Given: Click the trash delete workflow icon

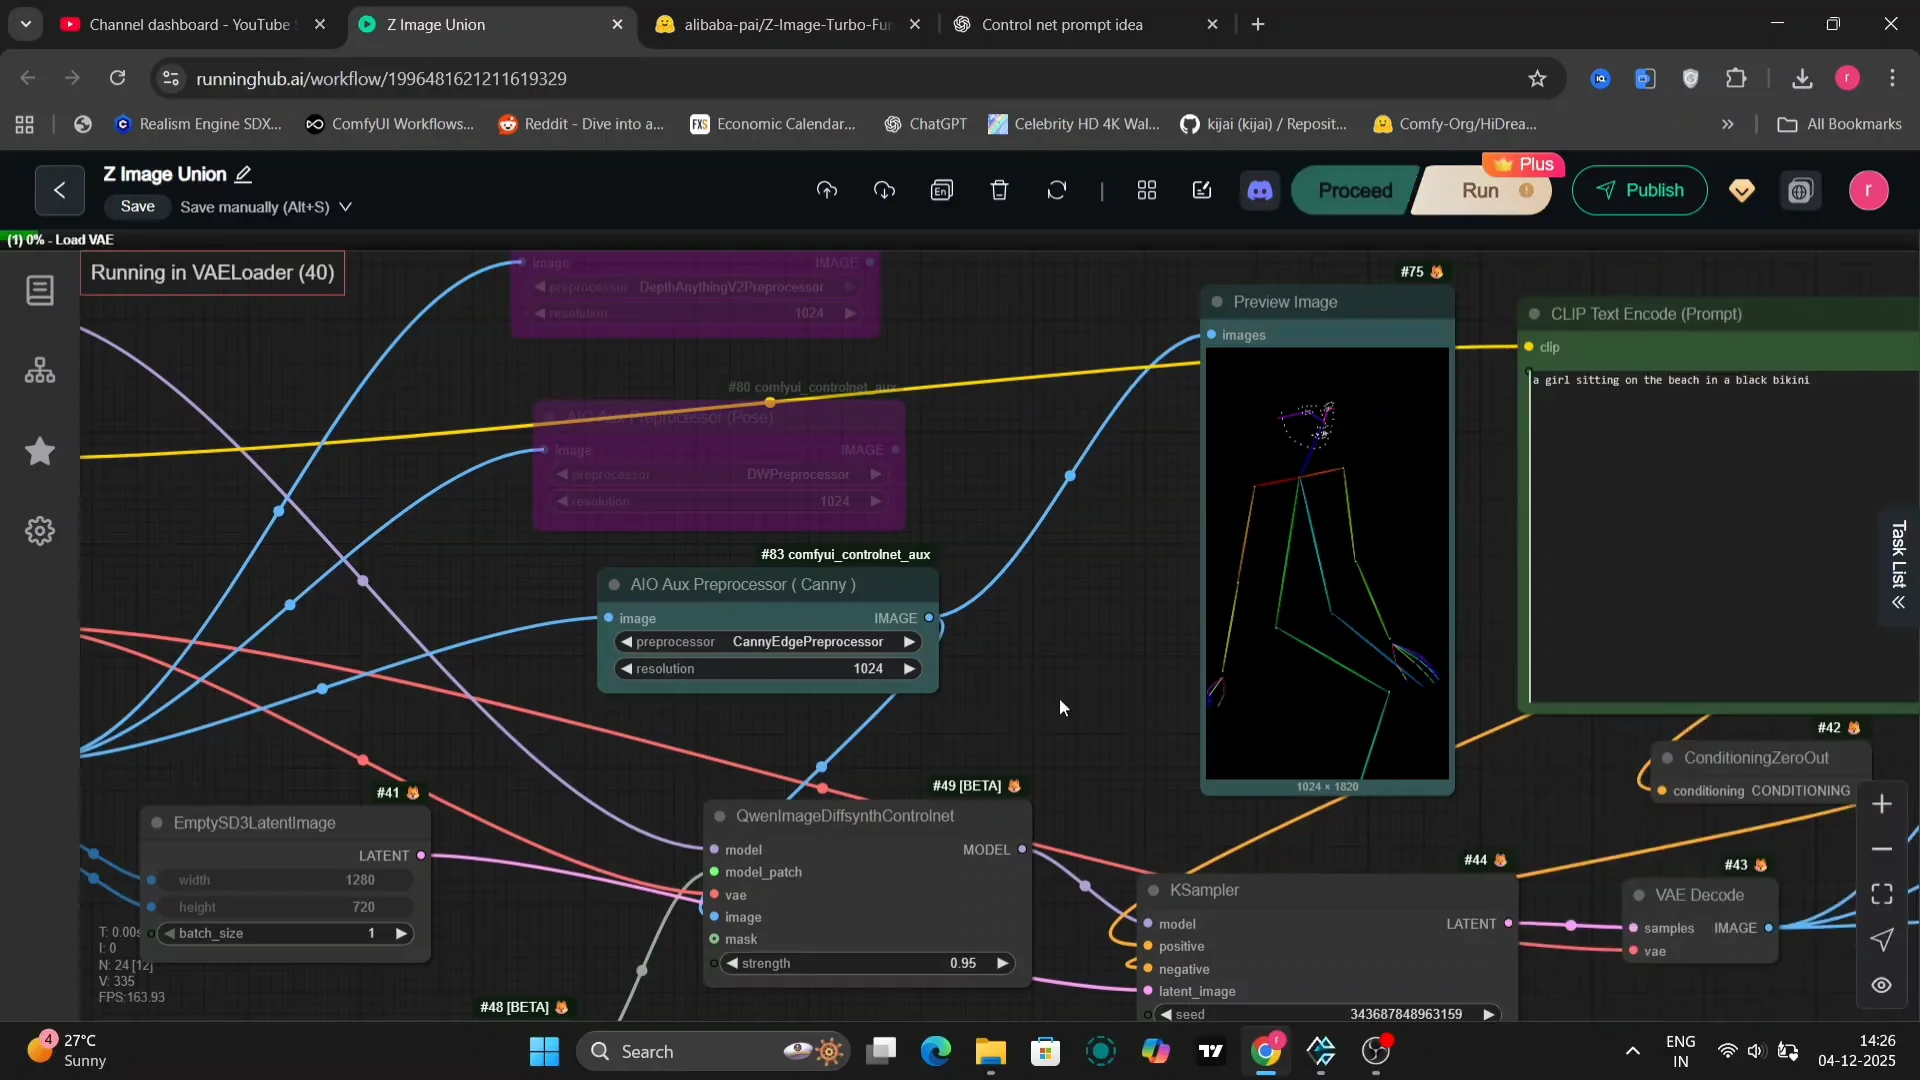Looking at the screenshot, I should point(999,191).
